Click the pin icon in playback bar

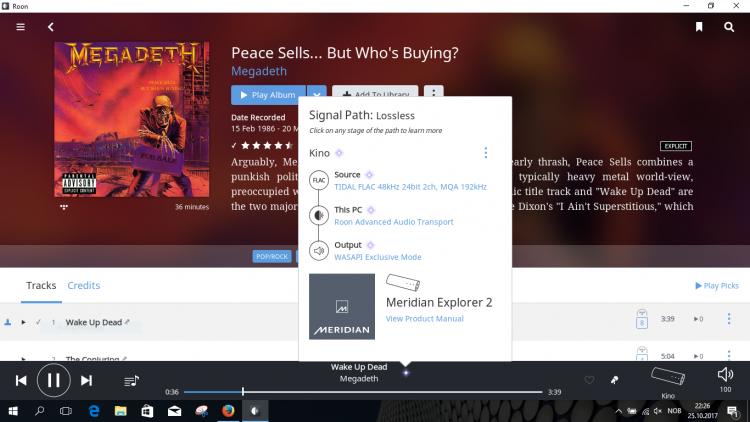[x=615, y=380]
